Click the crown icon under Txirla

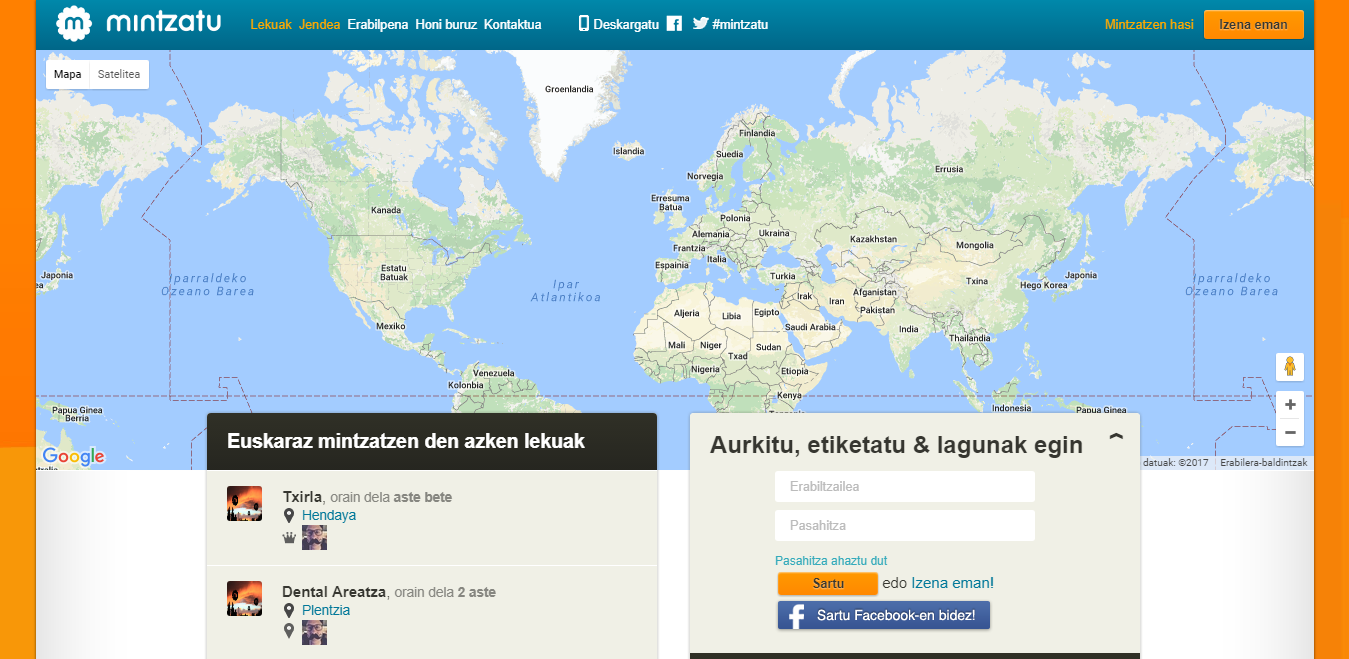point(289,538)
